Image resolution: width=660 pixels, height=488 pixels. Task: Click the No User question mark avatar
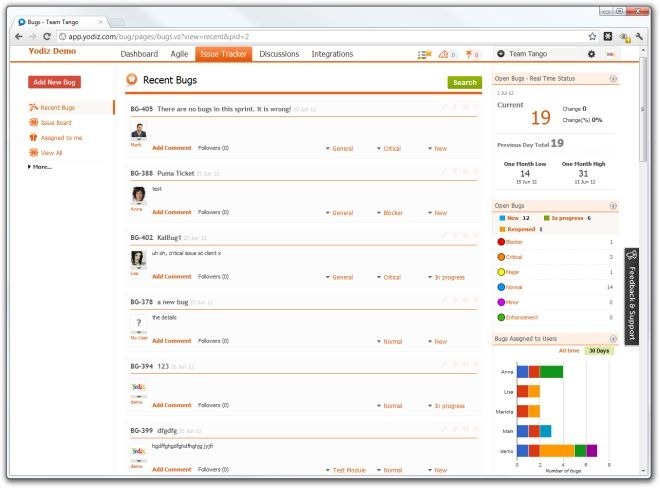pos(138,323)
